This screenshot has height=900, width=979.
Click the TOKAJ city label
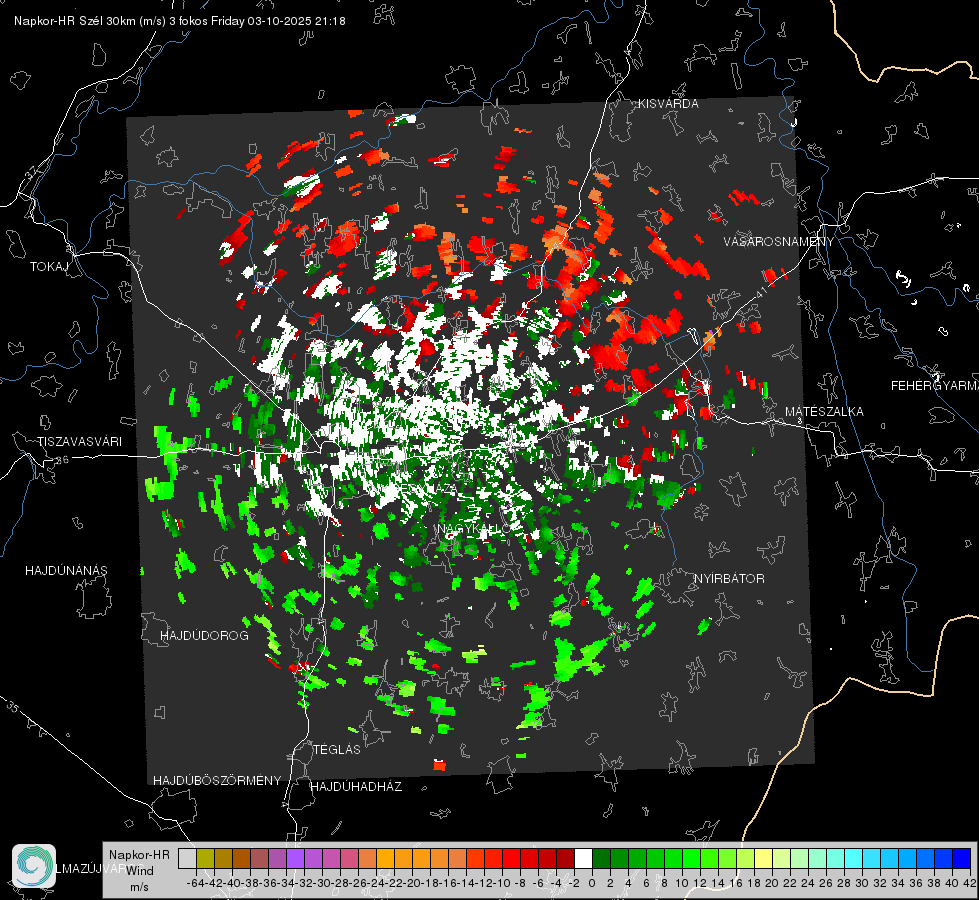(49, 267)
